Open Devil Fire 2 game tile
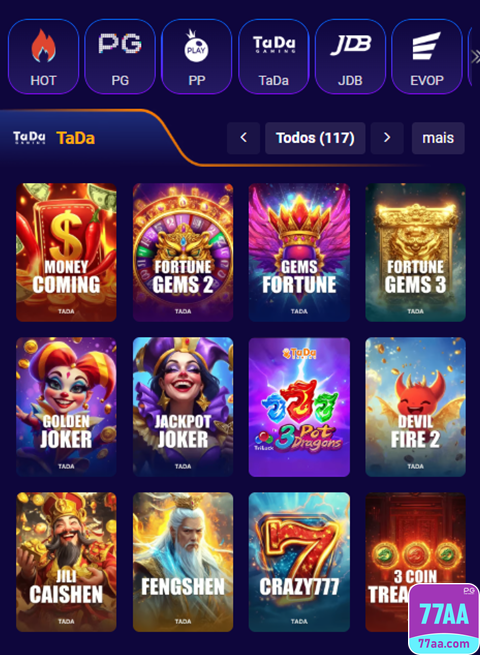The image size is (480, 655). 416,407
